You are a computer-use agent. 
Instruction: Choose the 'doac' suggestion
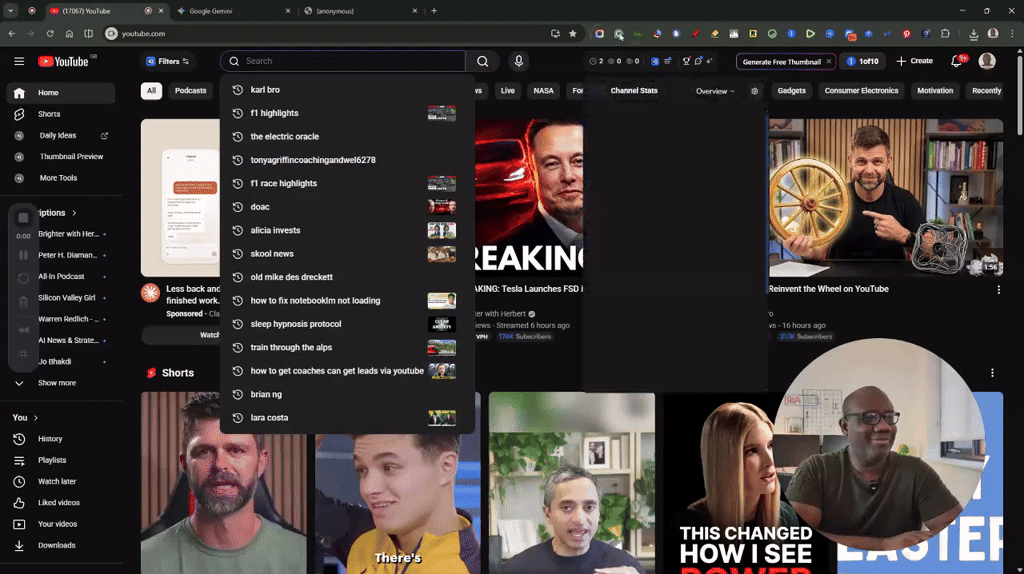347,207
